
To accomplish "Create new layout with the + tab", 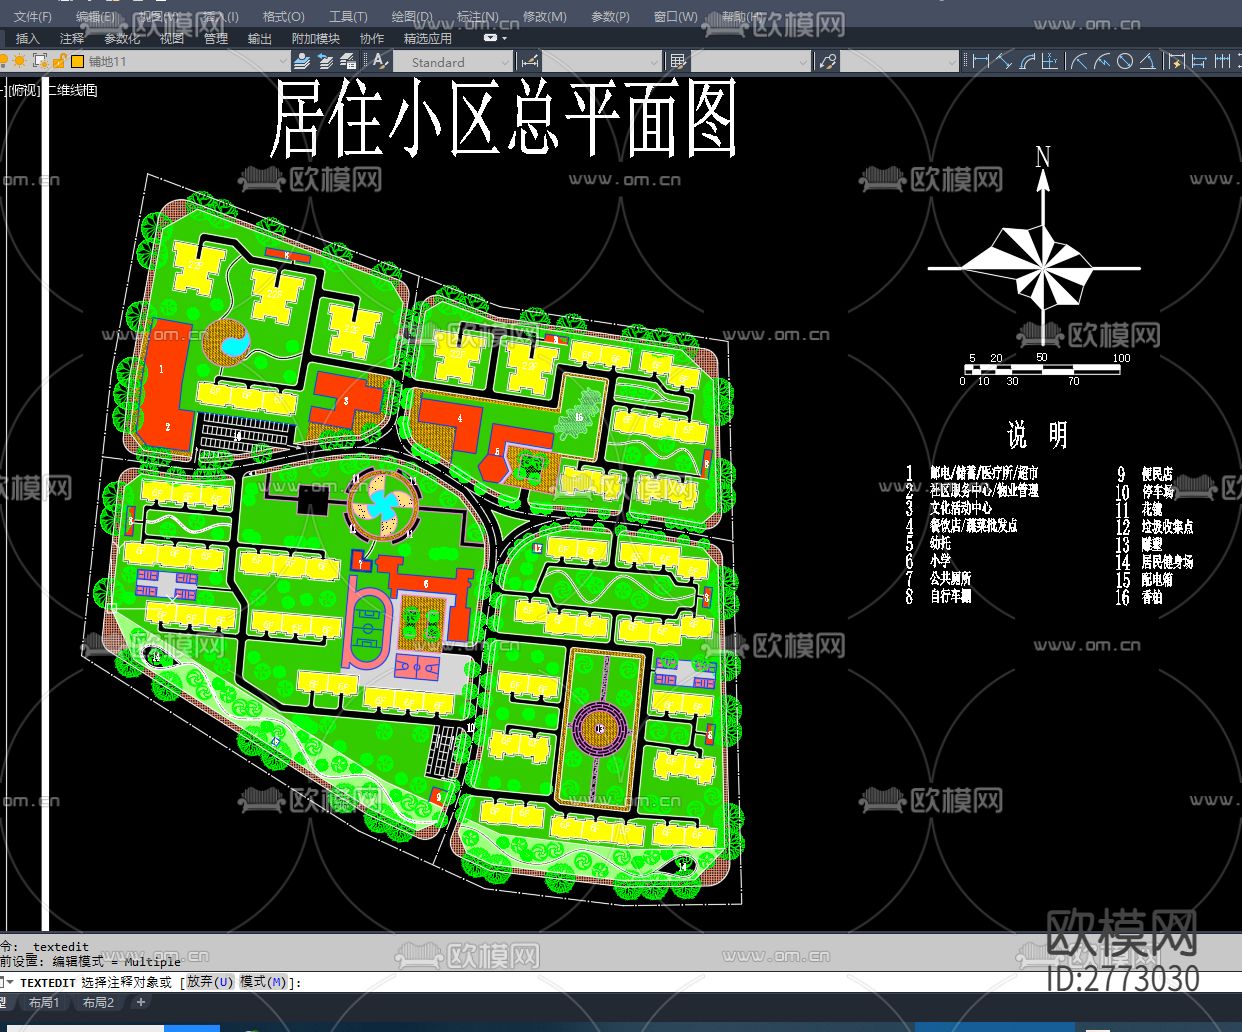I will coord(140,1002).
